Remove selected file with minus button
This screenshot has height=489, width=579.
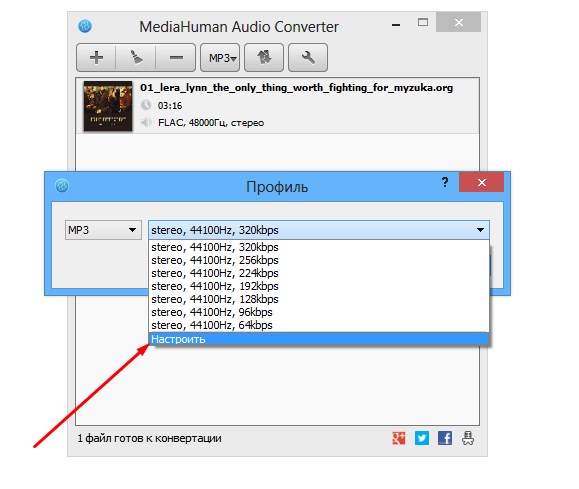176,58
